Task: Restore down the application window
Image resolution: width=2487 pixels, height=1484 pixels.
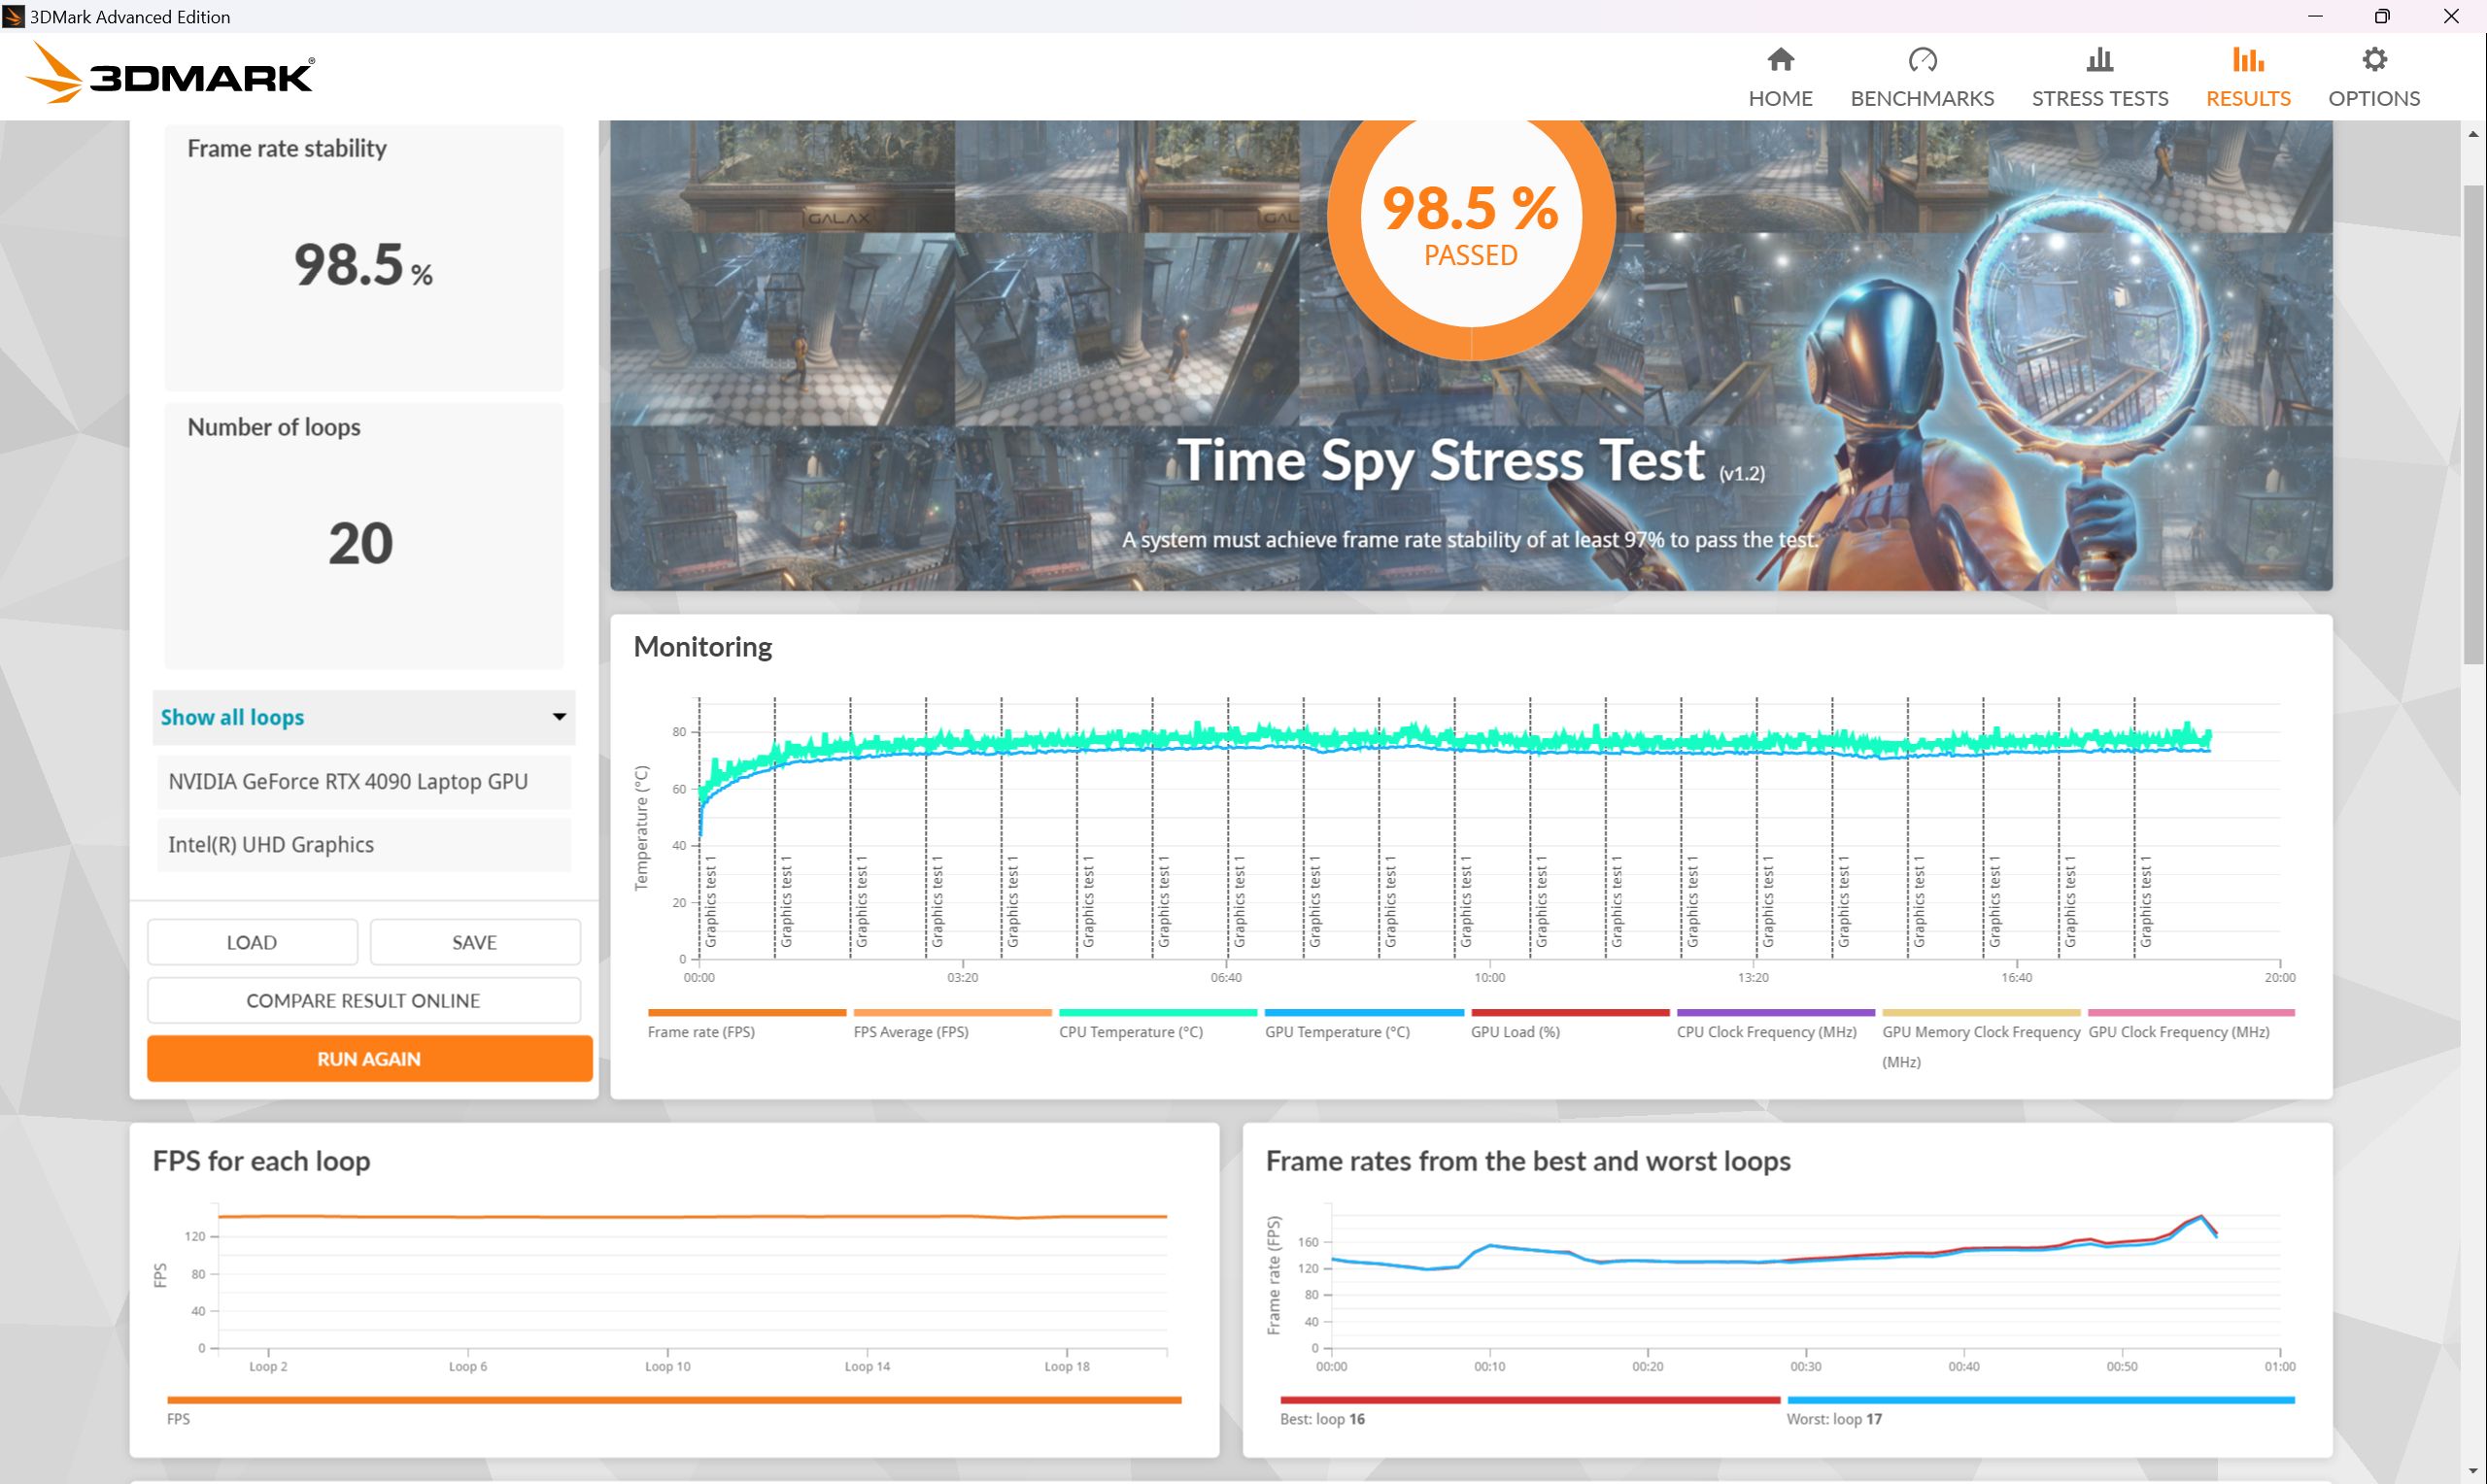Action: pyautogui.click(x=2382, y=16)
